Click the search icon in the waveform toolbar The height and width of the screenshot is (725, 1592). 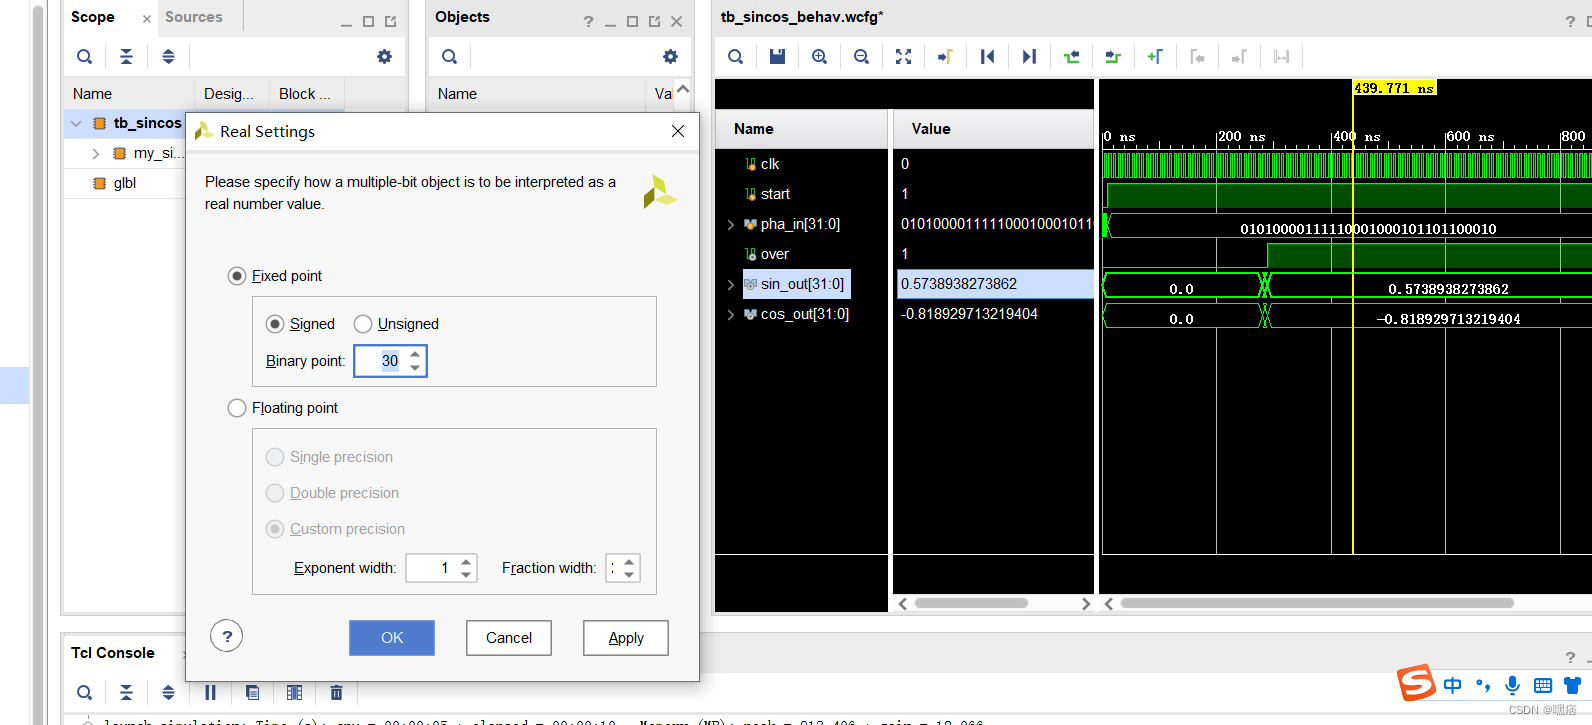point(735,57)
